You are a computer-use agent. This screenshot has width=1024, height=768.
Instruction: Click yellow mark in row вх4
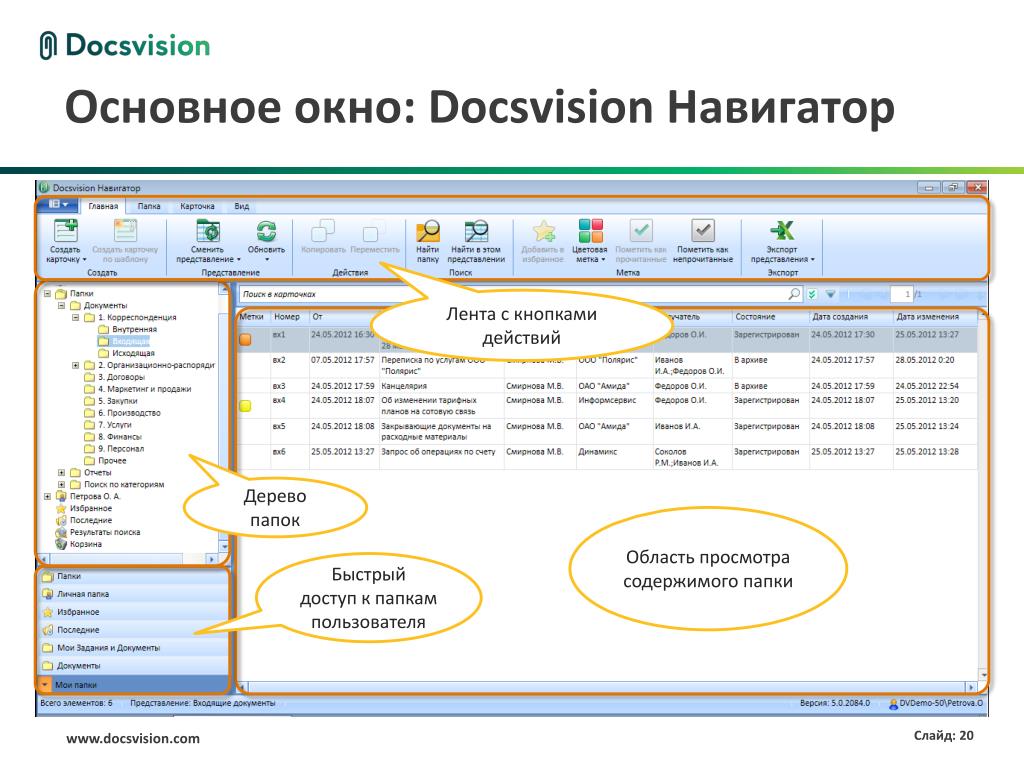pos(246,406)
